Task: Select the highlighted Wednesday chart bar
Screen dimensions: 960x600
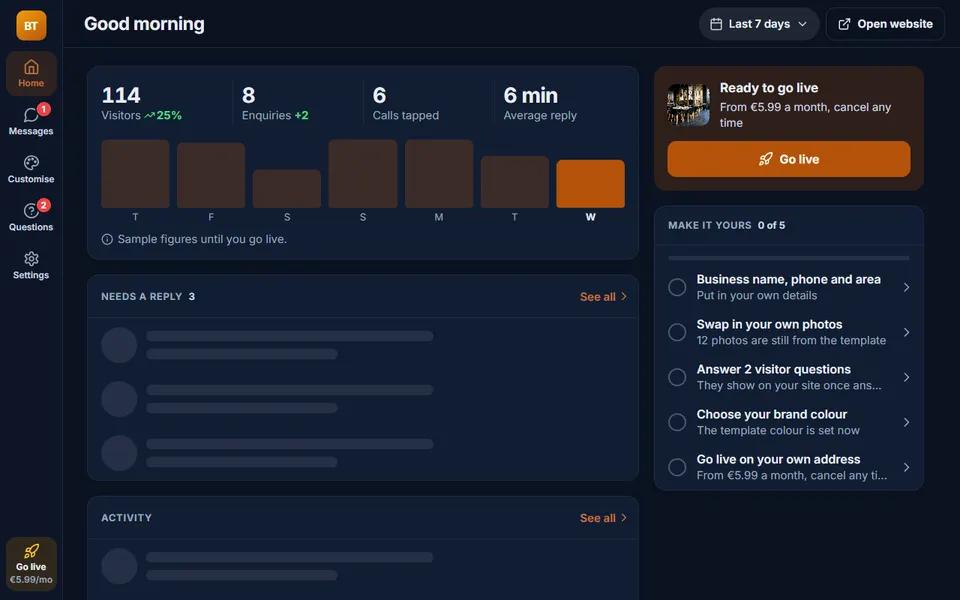Action: 590,184
